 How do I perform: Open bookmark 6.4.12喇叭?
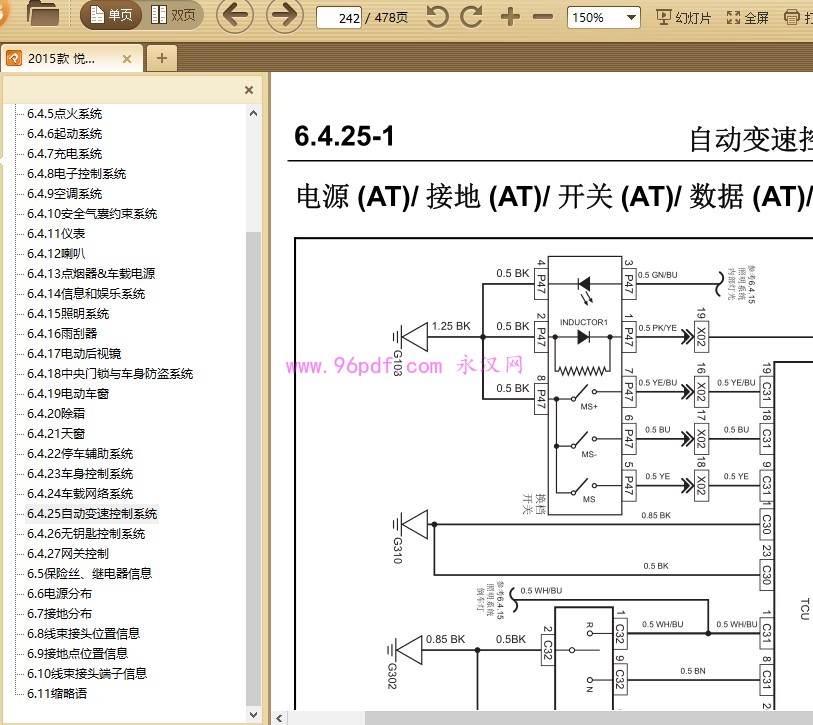(56, 254)
